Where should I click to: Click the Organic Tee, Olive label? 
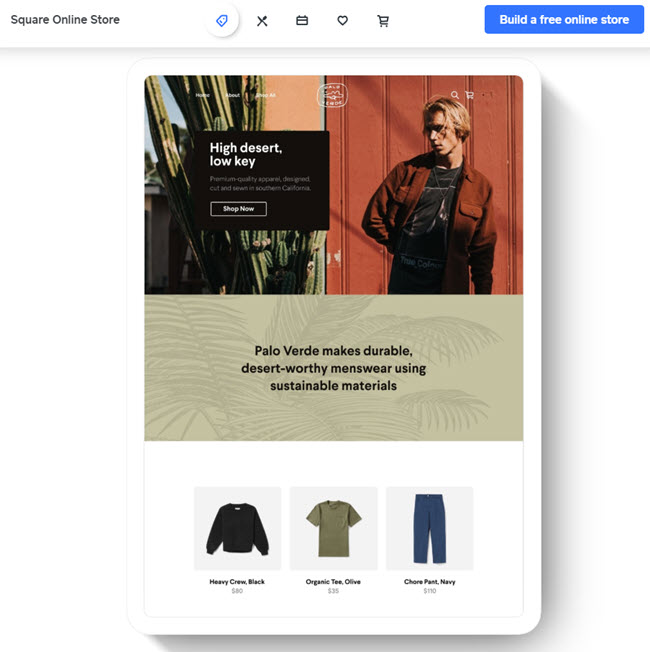coord(333,582)
